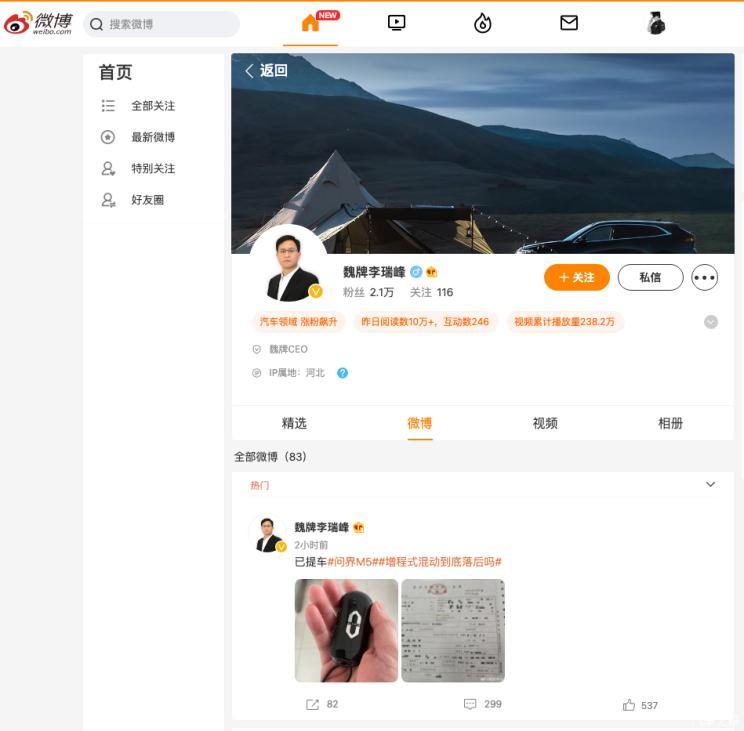Click the 好友圈 person icon
Image resolution: width=744 pixels, height=731 pixels.
(108, 200)
